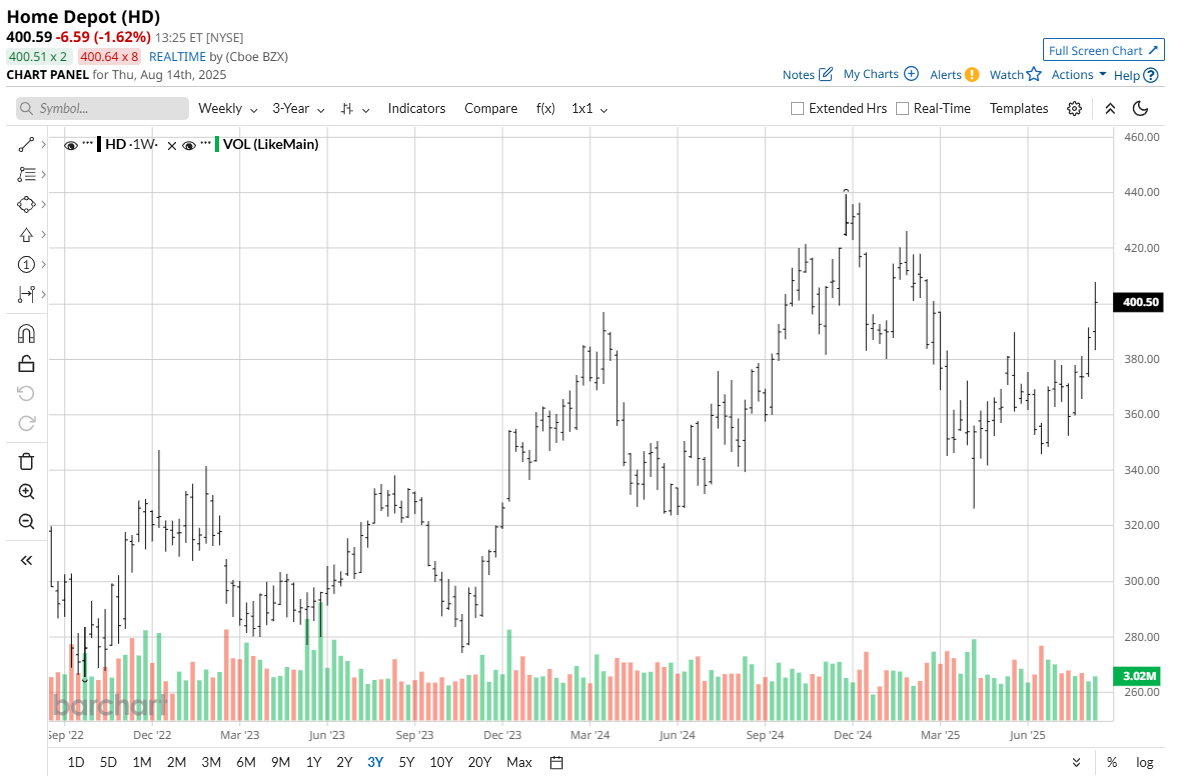Viewport: 1187px width, 782px height.
Task: Open the Compare menu
Action: point(491,108)
